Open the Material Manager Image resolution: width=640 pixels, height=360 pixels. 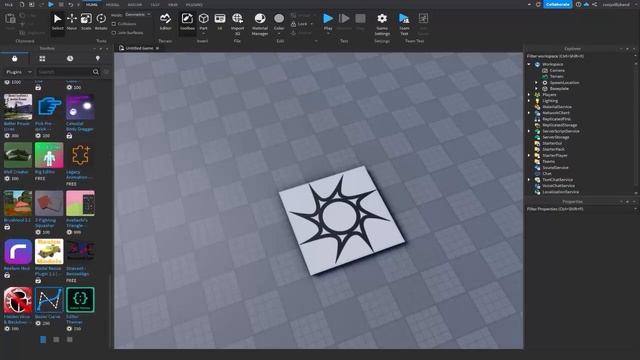260,24
